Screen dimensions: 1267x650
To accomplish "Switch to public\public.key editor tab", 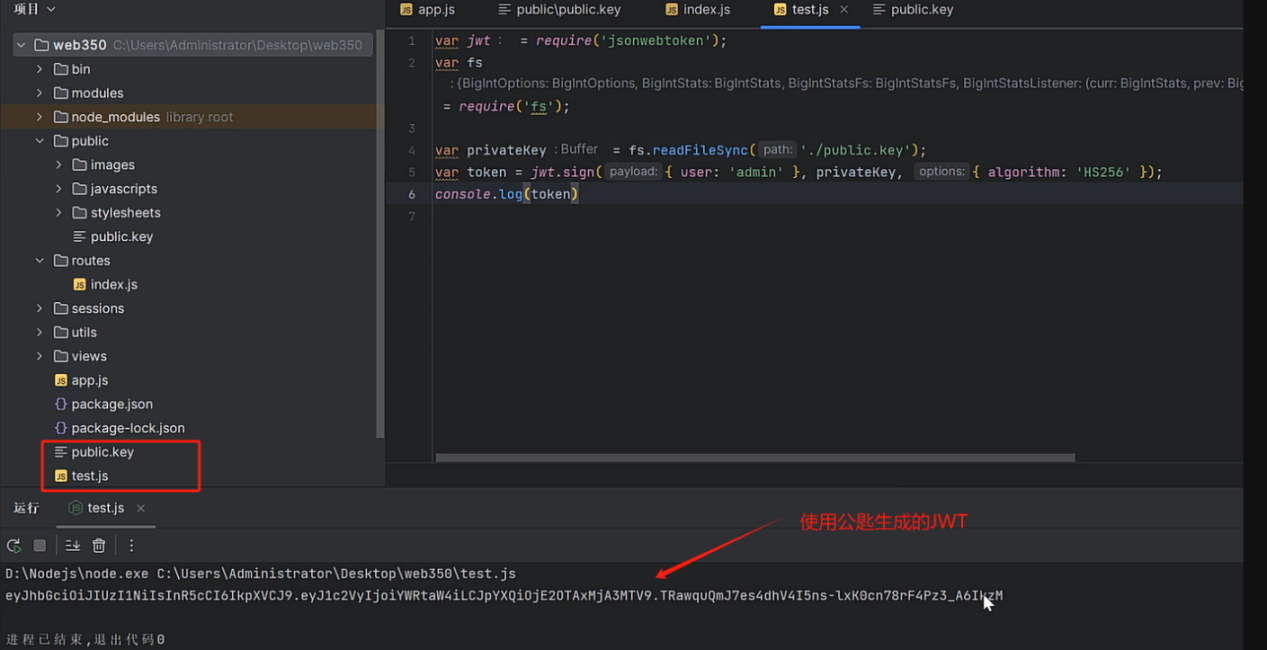I will click(559, 9).
